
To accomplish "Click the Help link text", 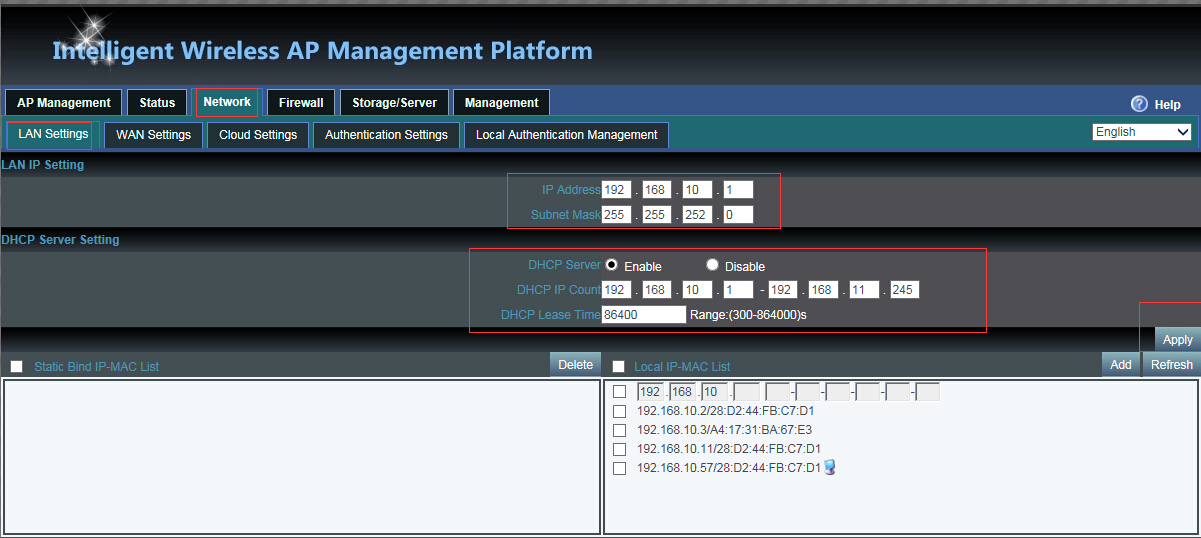I will (x=1167, y=105).
